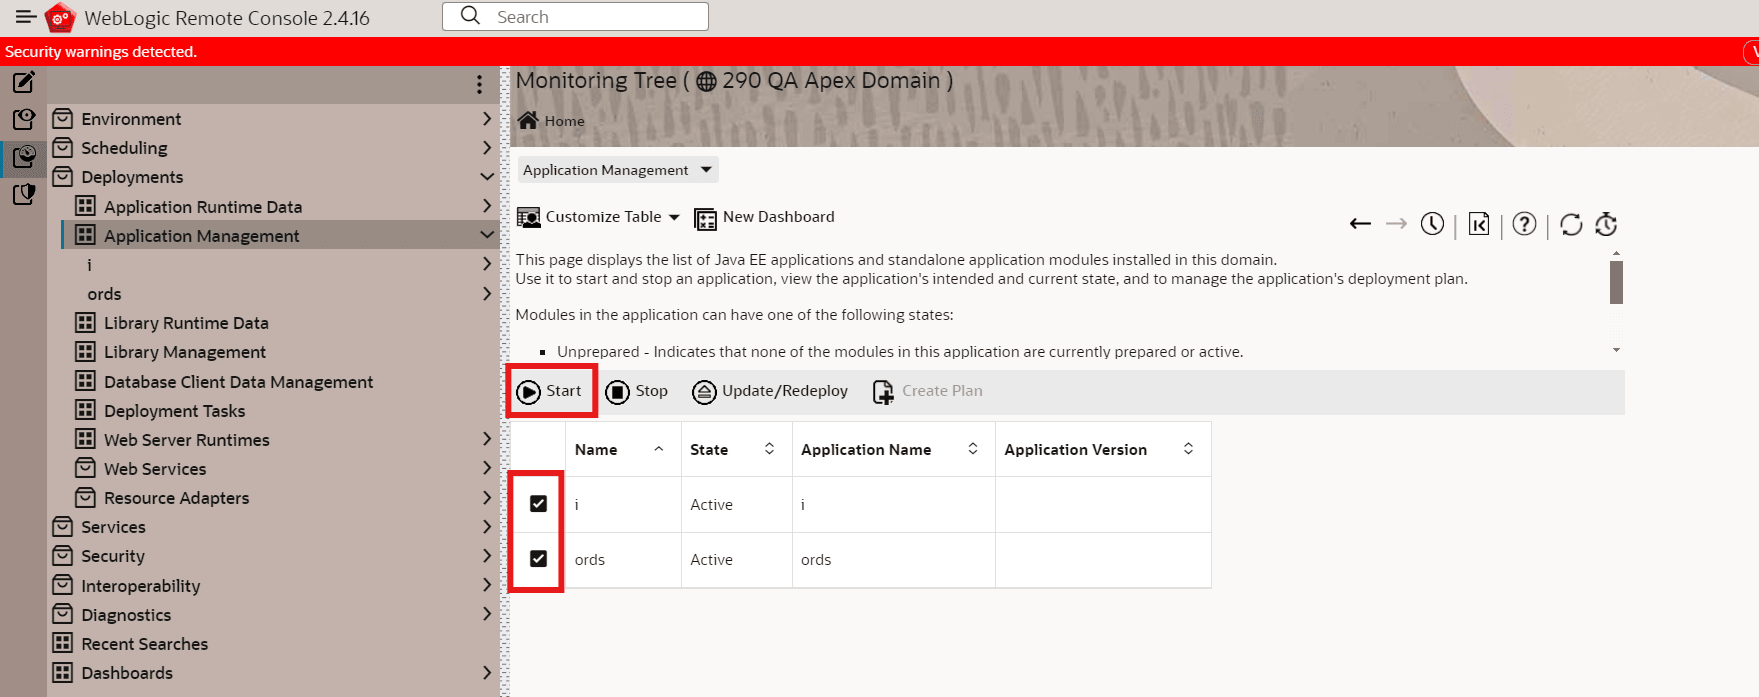Select Deployment Tasks in tree
The width and height of the screenshot is (1759, 697).
(174, 411)
